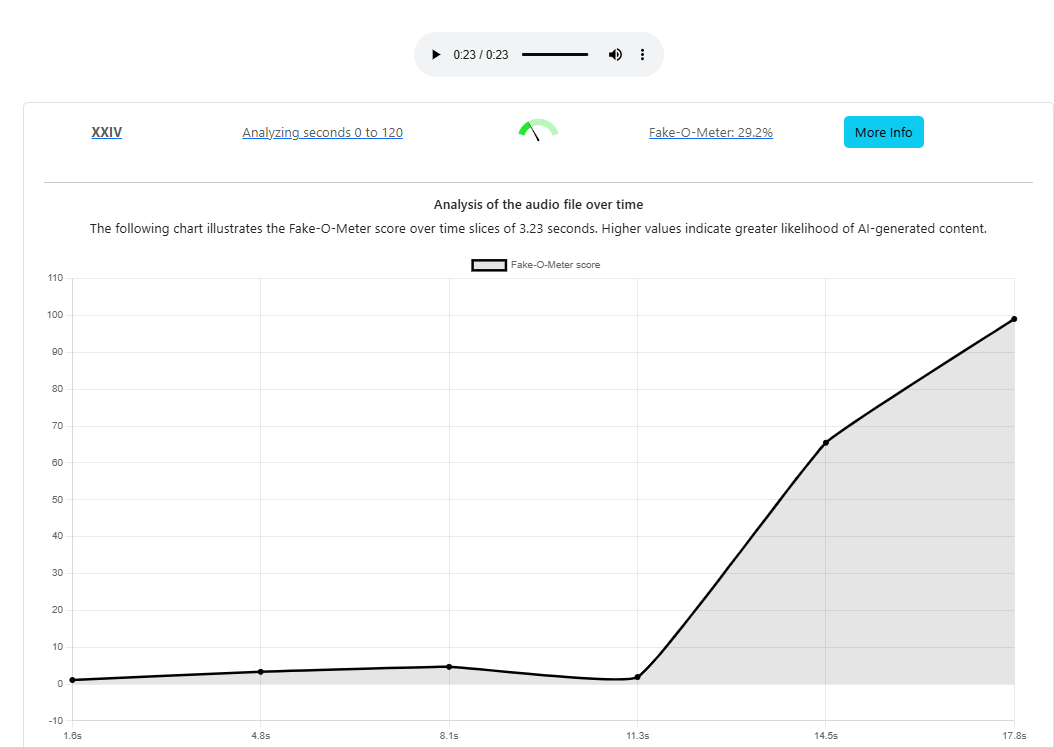Select the chart data point at 4.8s
This screenshot has width=1054, height=747.
click(260, 672)
